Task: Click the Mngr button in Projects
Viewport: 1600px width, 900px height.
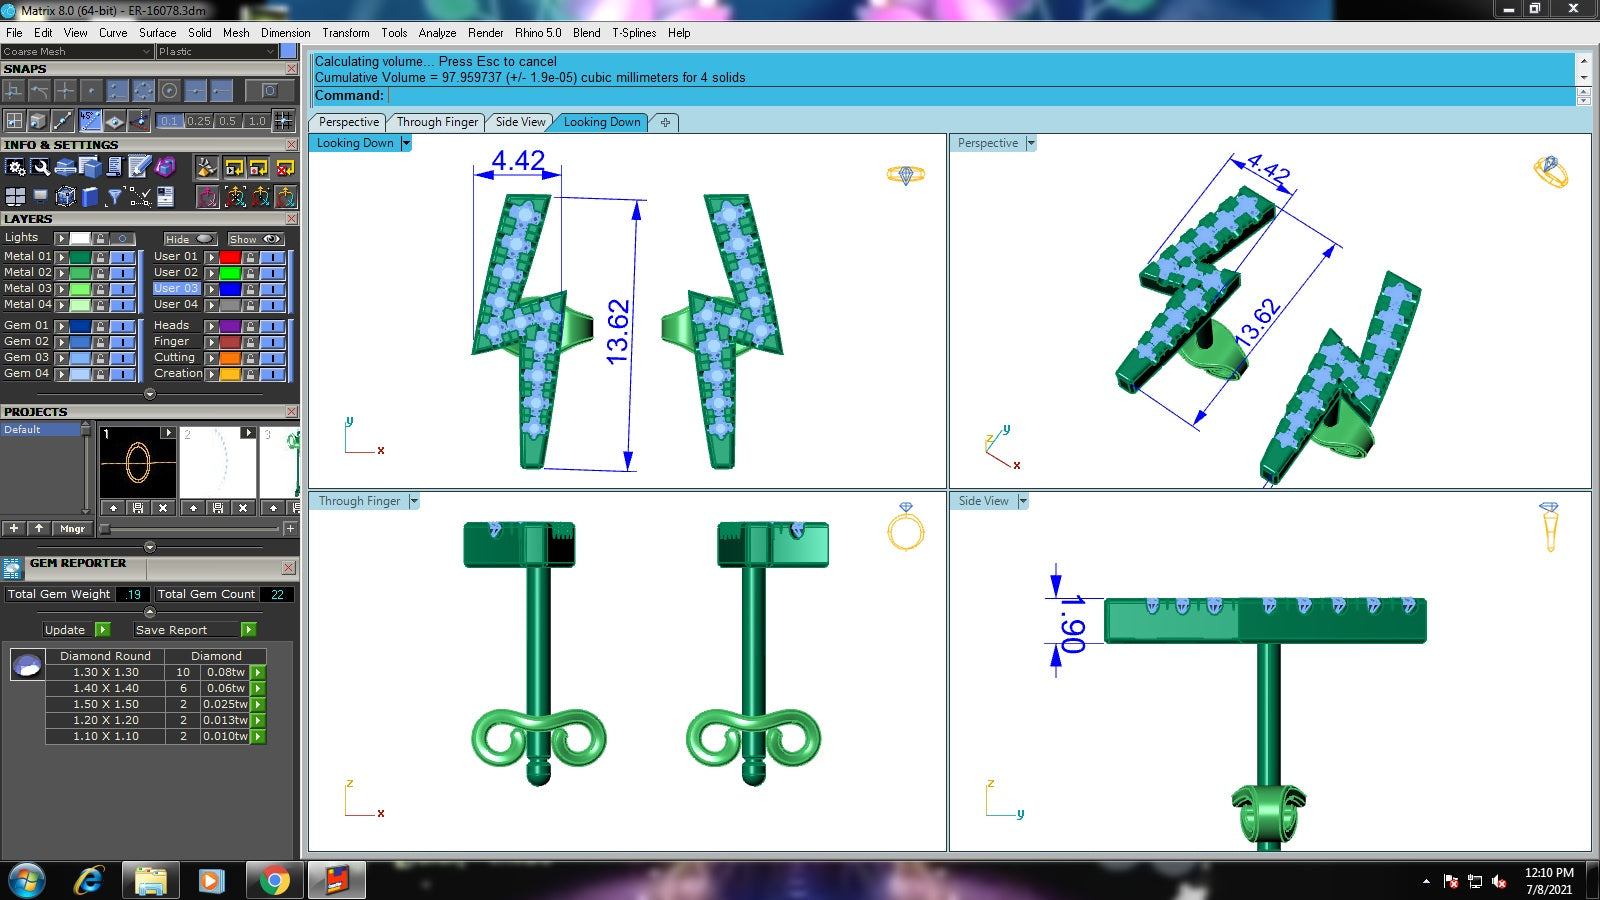Action: tap(72, 528)
